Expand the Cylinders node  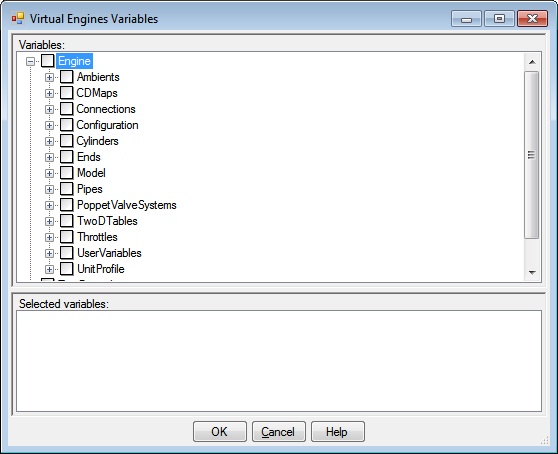click(49, 141)
